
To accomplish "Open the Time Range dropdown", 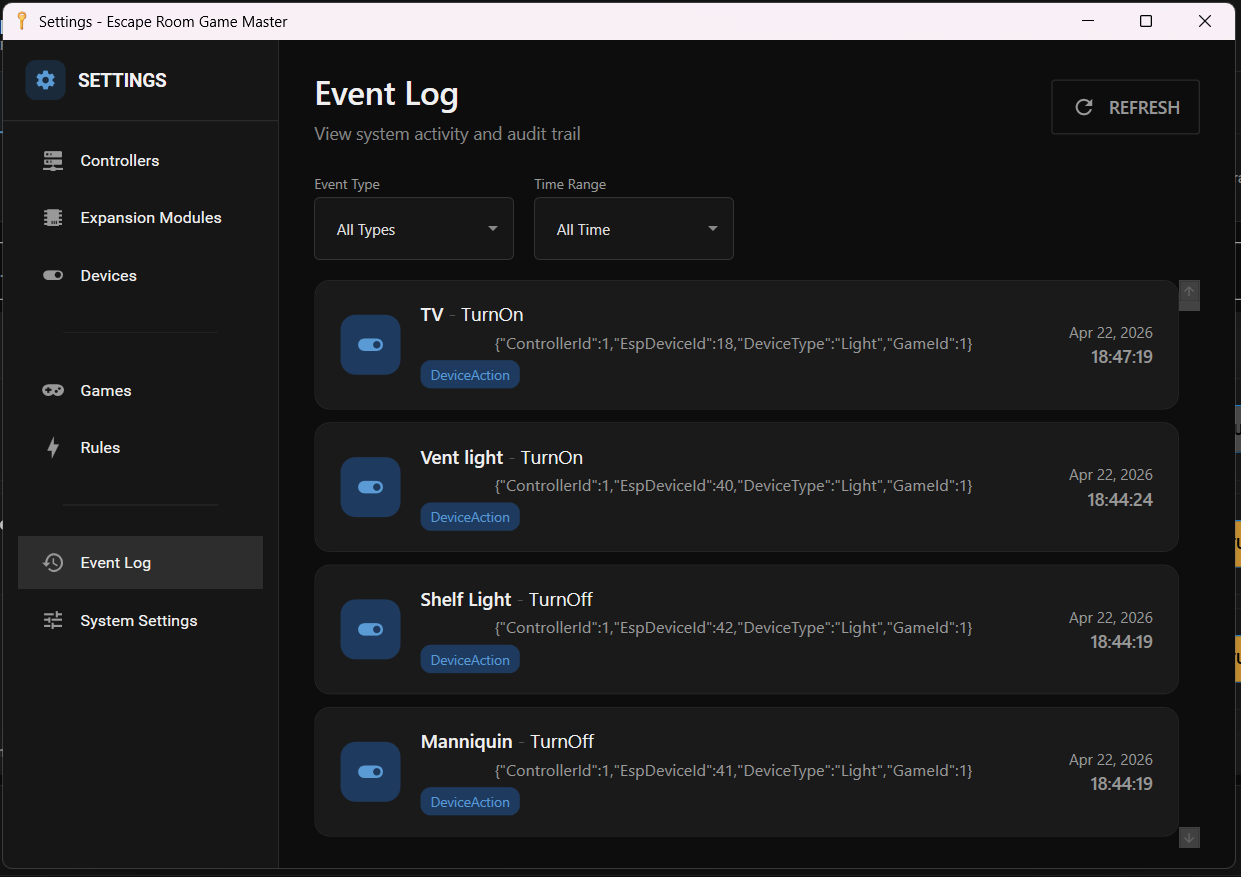I will point(634,229).
